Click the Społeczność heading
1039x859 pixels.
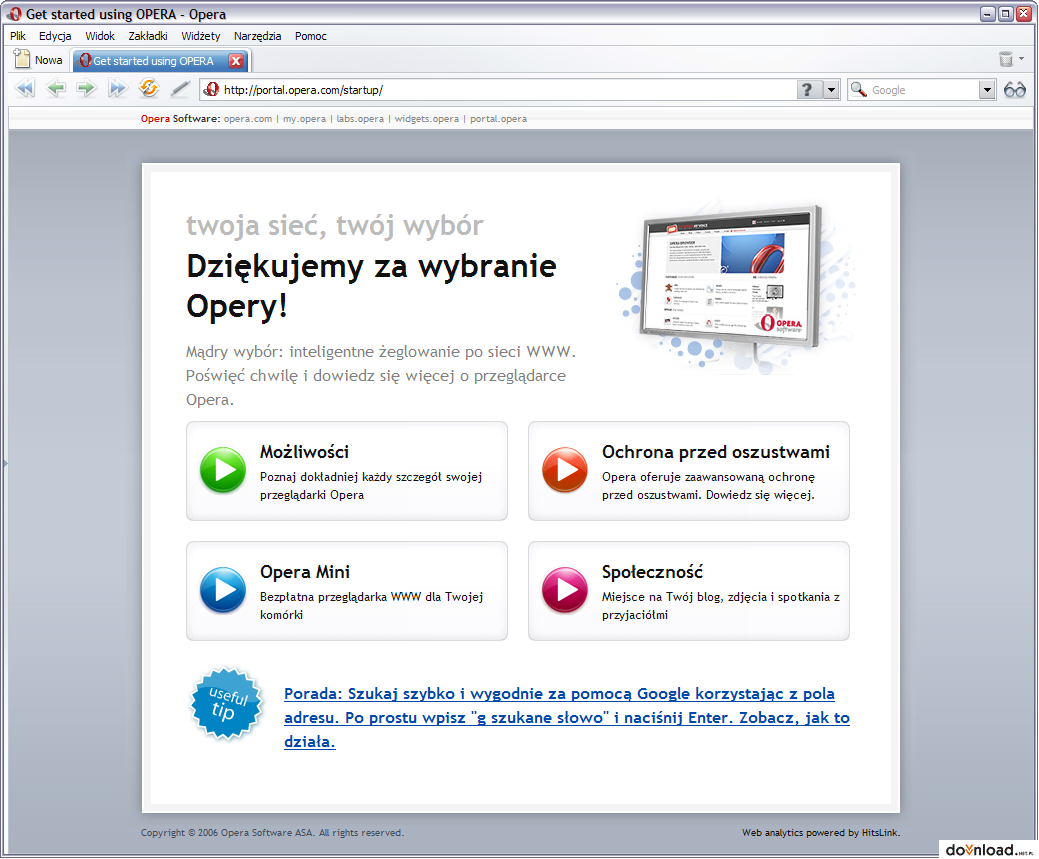(652, 572)
